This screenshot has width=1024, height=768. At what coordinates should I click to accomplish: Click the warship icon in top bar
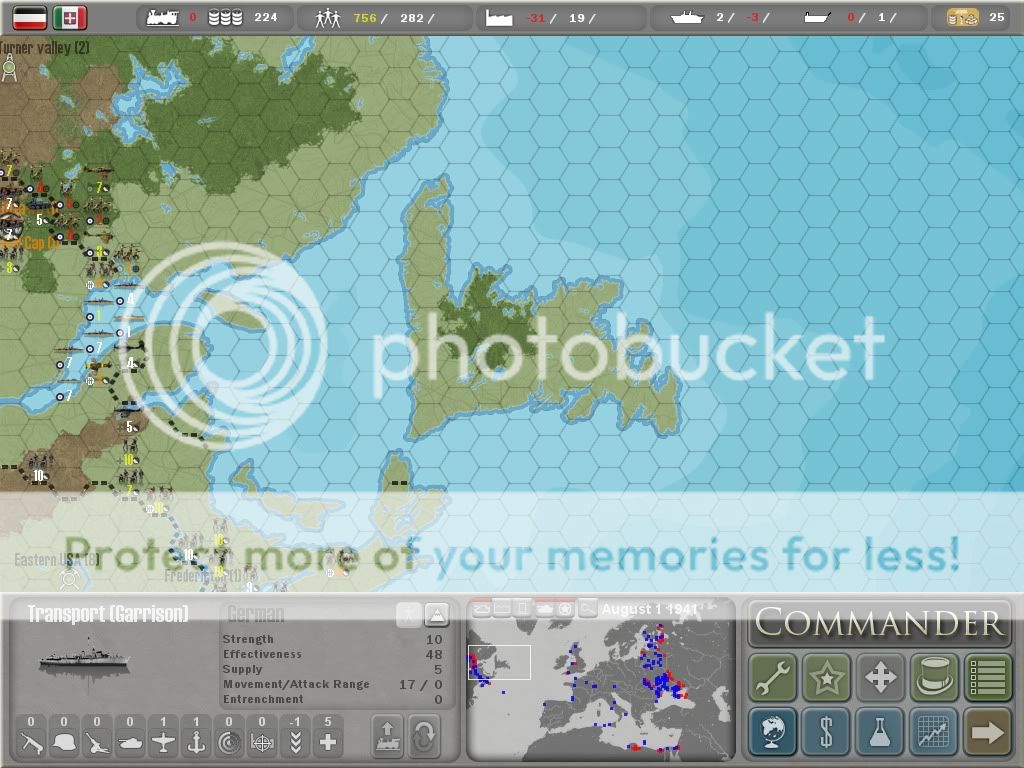687,18
